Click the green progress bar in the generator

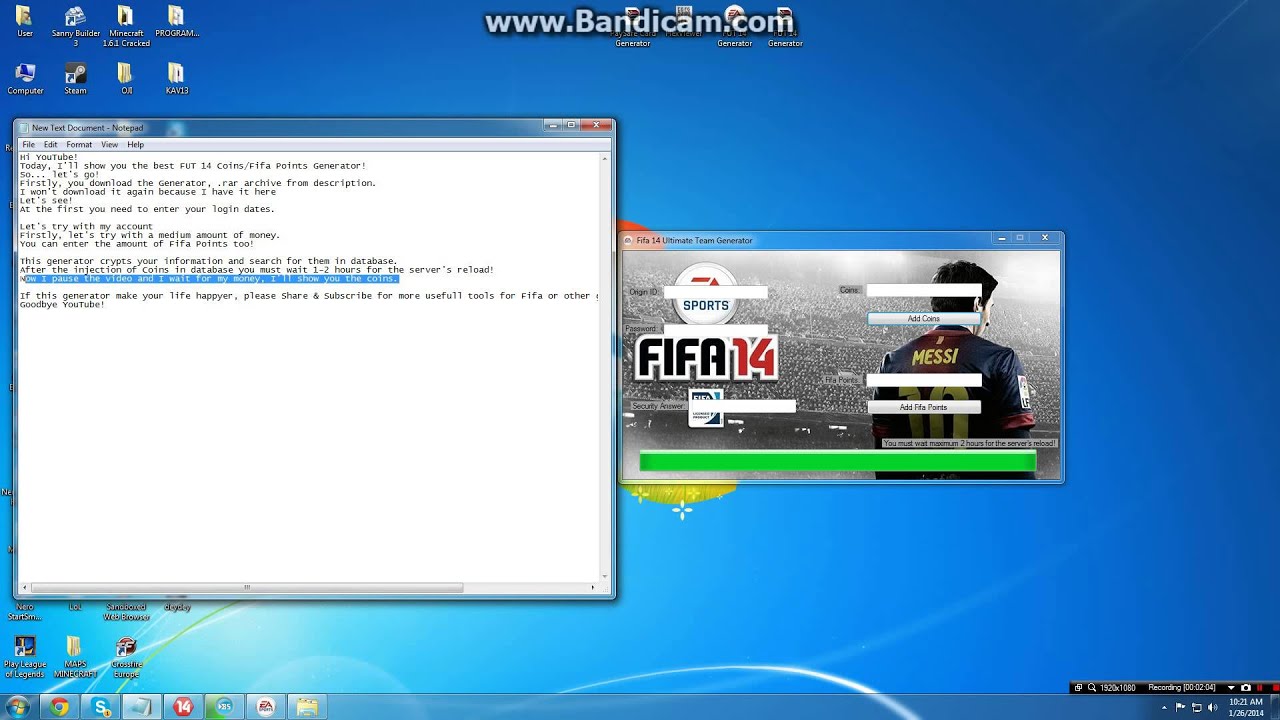coord(838,461)
